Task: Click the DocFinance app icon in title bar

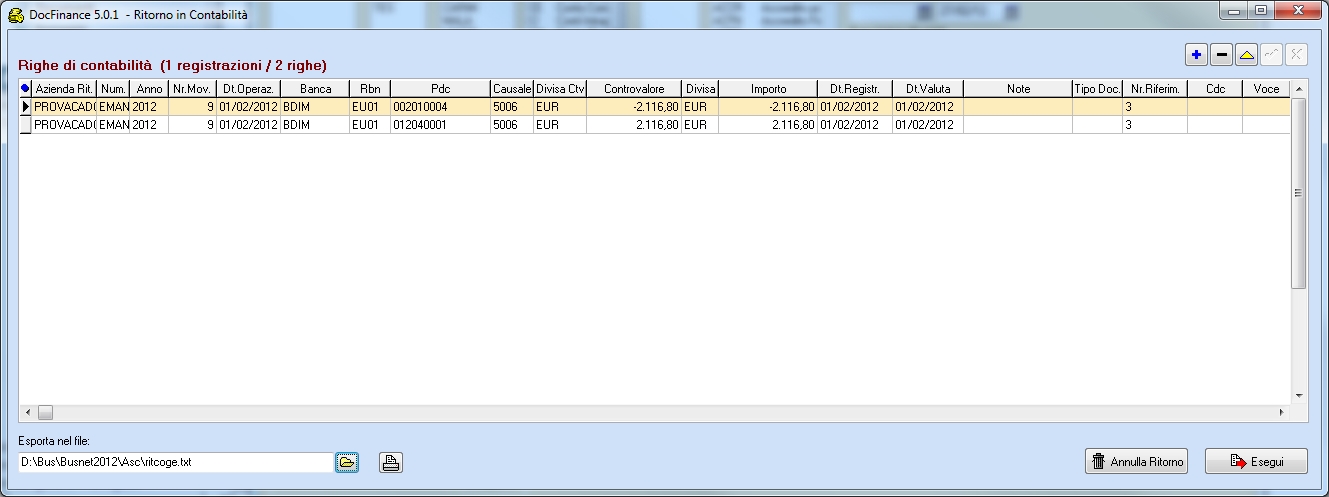Action: click(x=16, y=15)
